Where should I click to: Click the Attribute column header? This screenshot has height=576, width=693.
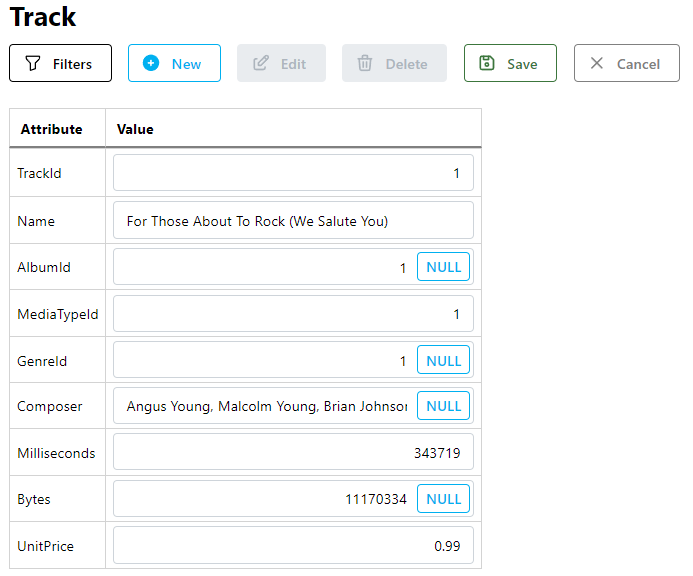51,129
